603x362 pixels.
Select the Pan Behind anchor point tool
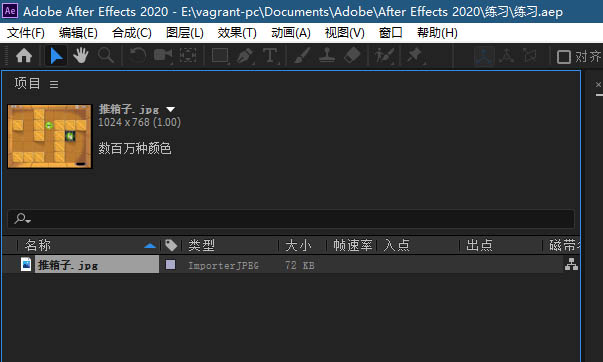[x=188, y=56]
